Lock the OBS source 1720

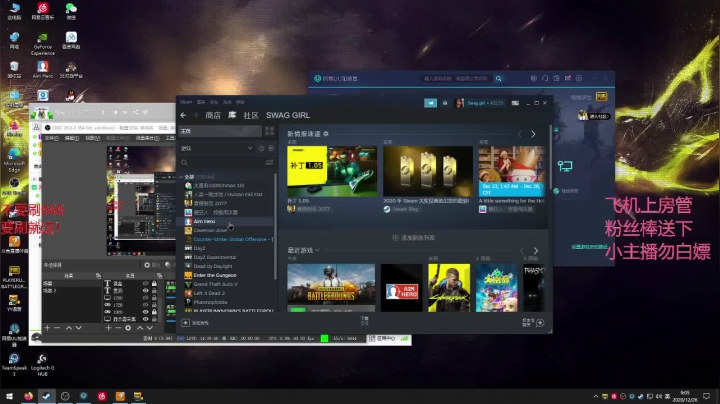[154, 304]
